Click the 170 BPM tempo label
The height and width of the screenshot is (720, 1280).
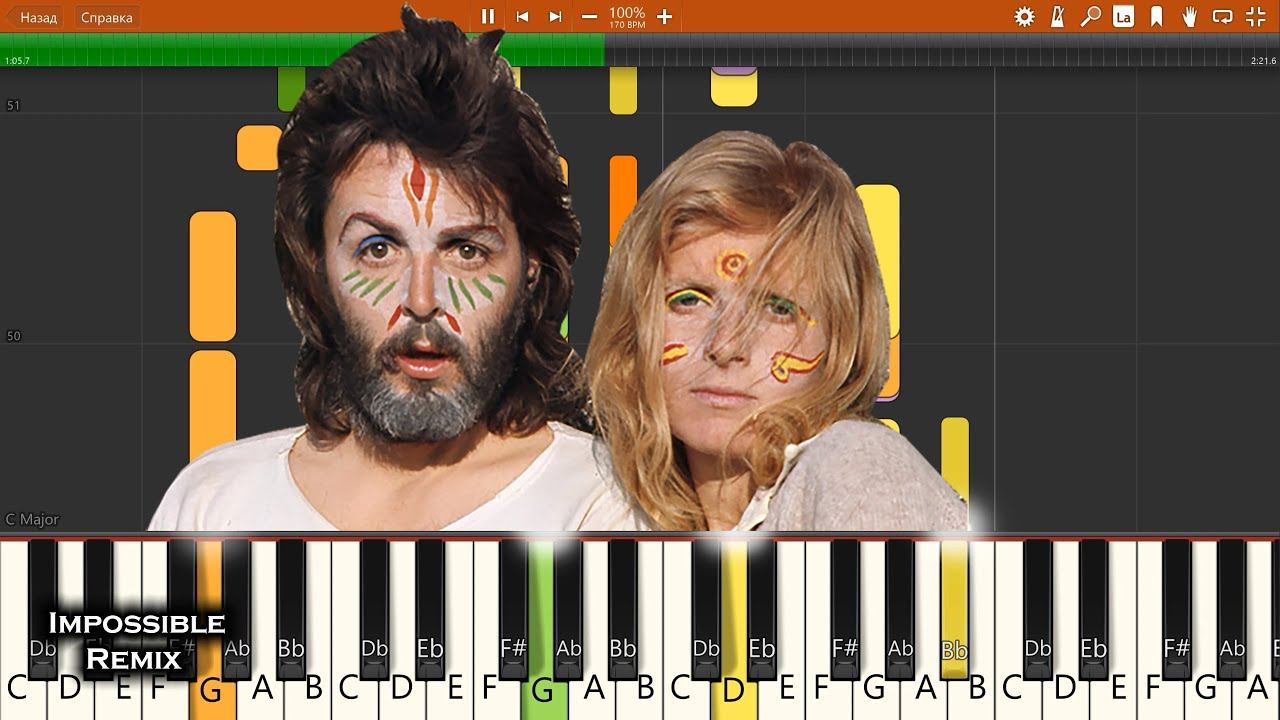click(627, 24)
